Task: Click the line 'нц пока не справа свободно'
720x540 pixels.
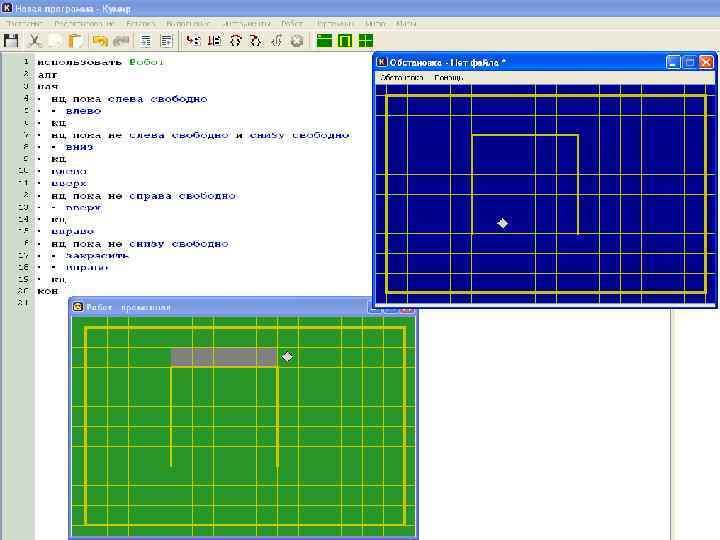Action: (143, 196)
